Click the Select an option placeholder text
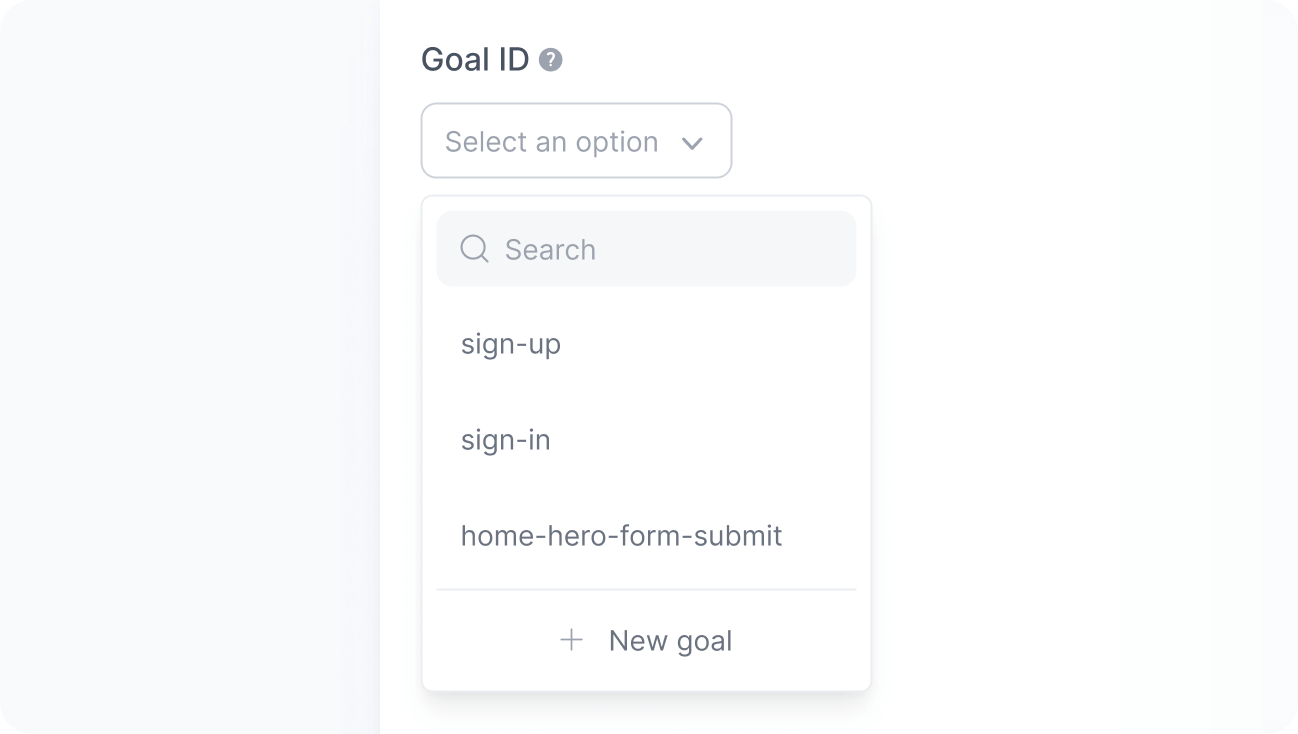The image size is (1298, 734). [x=551, y=142]
